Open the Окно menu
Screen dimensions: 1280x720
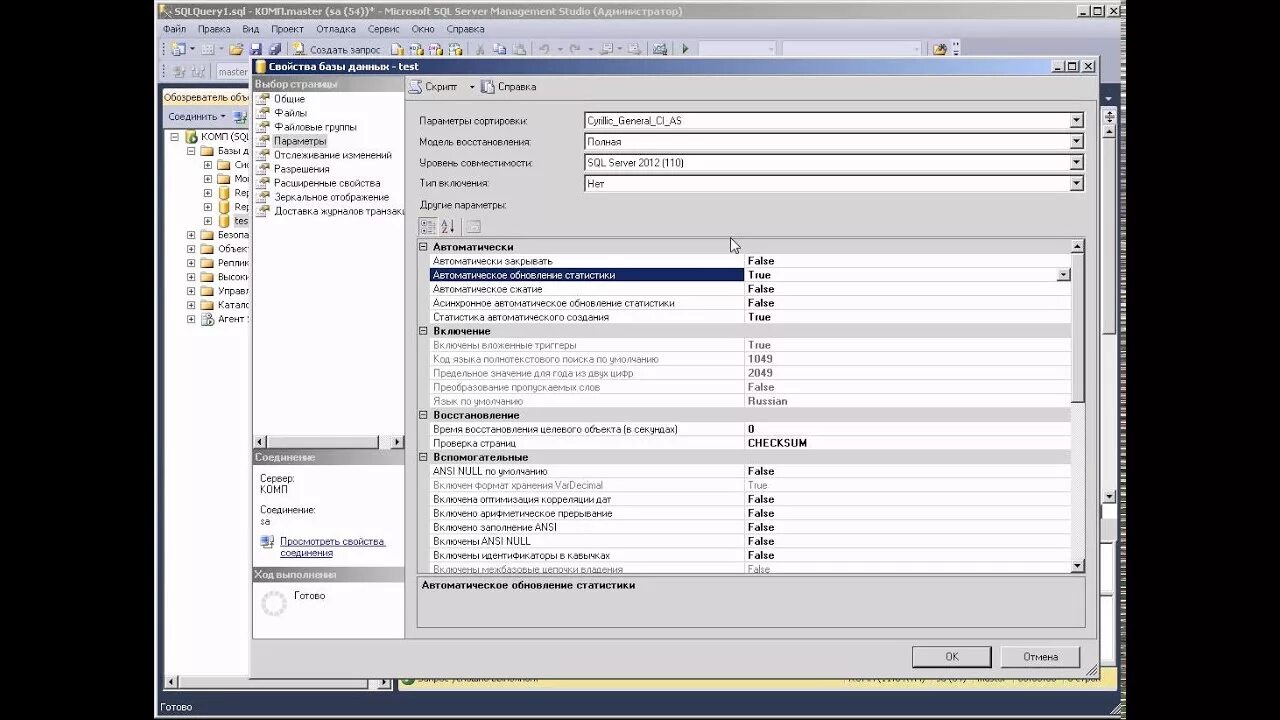point(423,29)
